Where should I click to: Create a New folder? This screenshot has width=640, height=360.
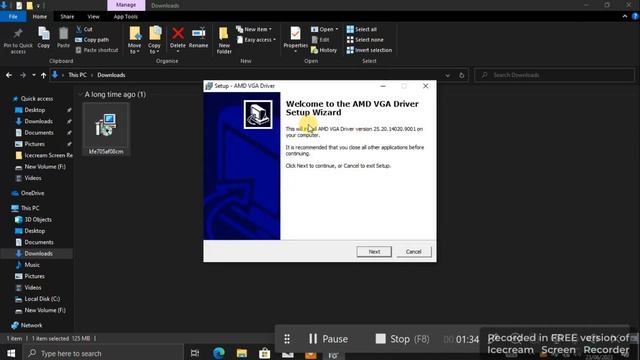coord(224,40)
